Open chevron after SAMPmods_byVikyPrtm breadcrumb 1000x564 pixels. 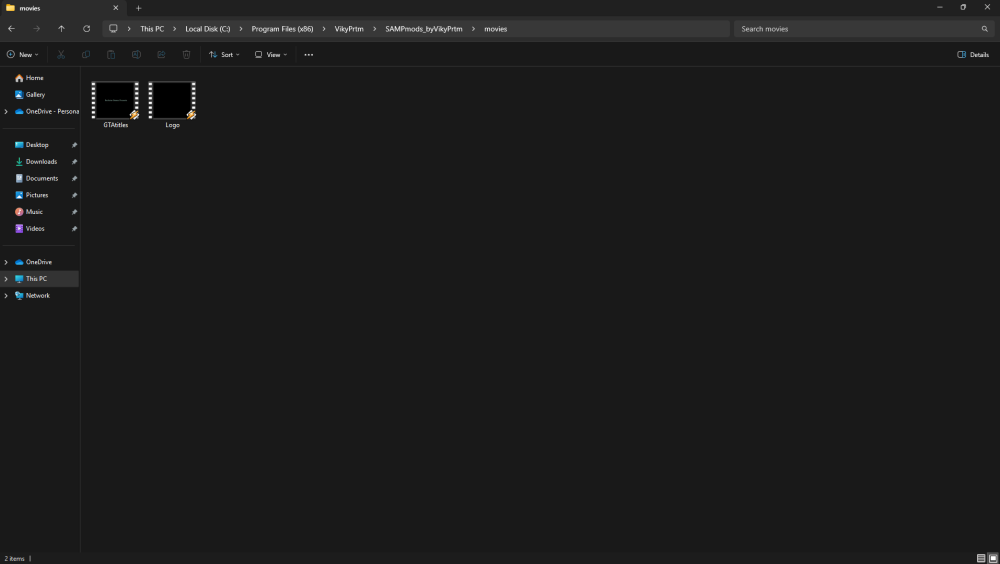(x=473, y=29)
